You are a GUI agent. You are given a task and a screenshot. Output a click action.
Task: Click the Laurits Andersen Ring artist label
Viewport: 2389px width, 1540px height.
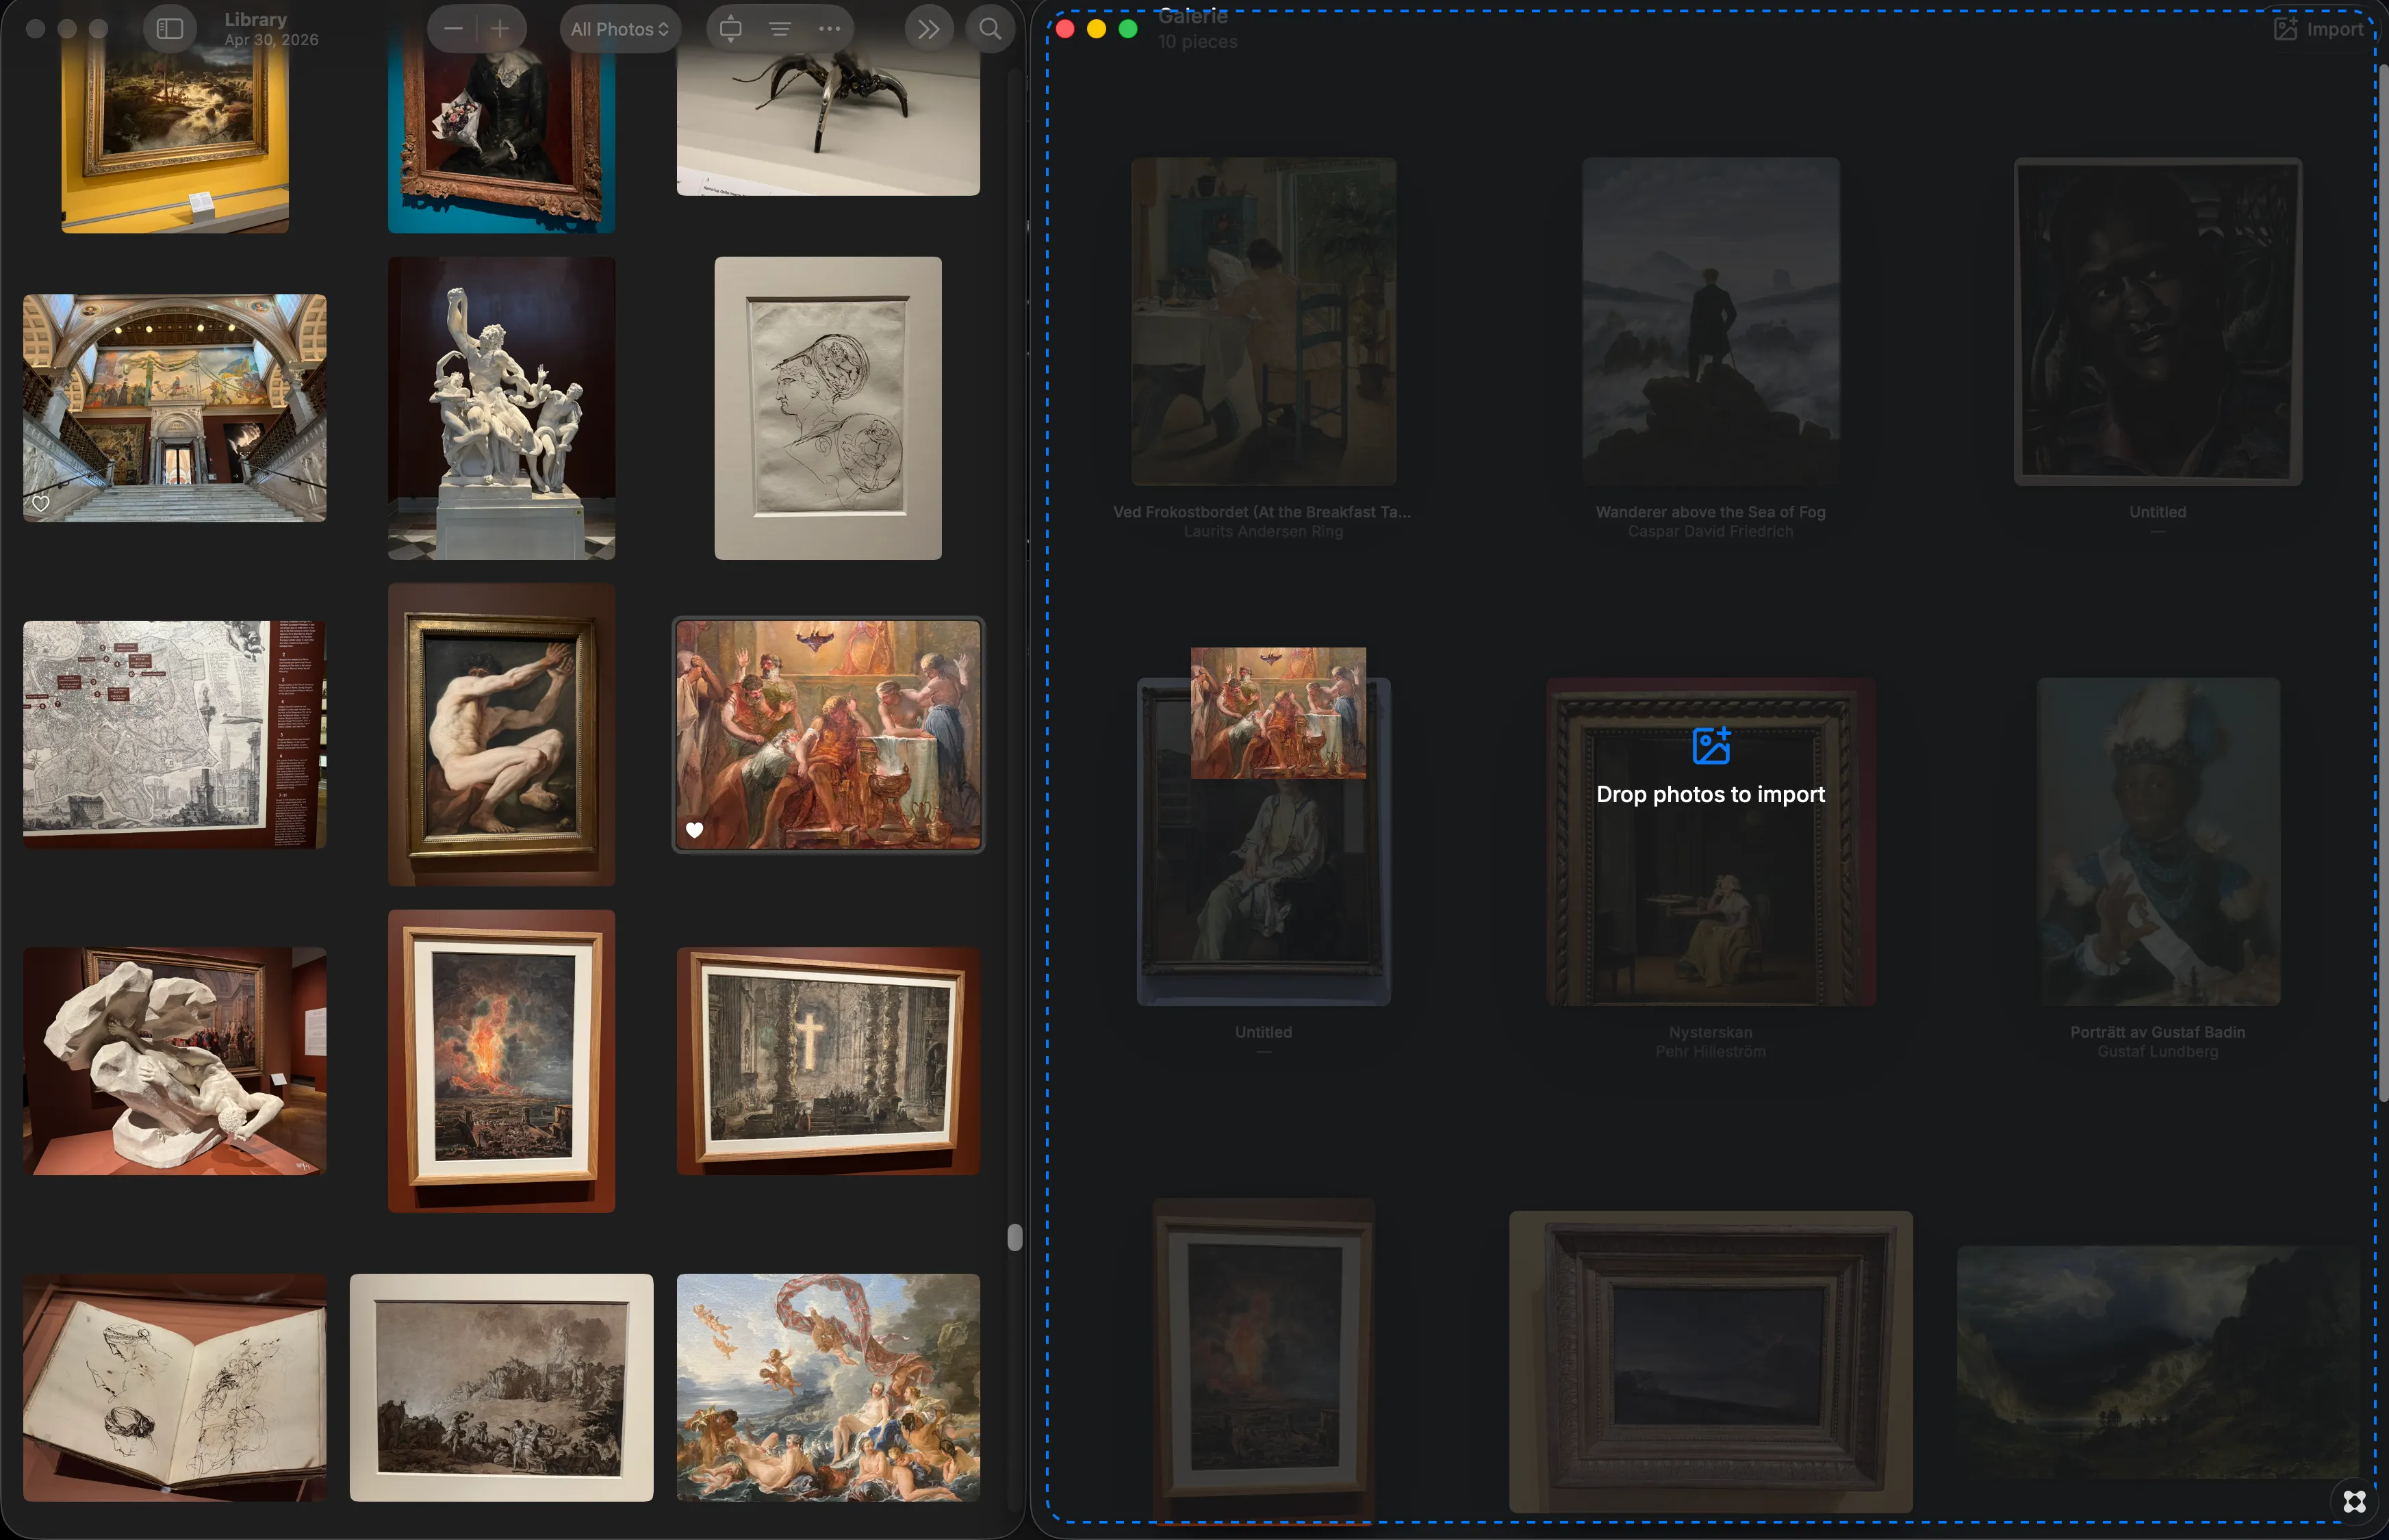[1263, 532]
